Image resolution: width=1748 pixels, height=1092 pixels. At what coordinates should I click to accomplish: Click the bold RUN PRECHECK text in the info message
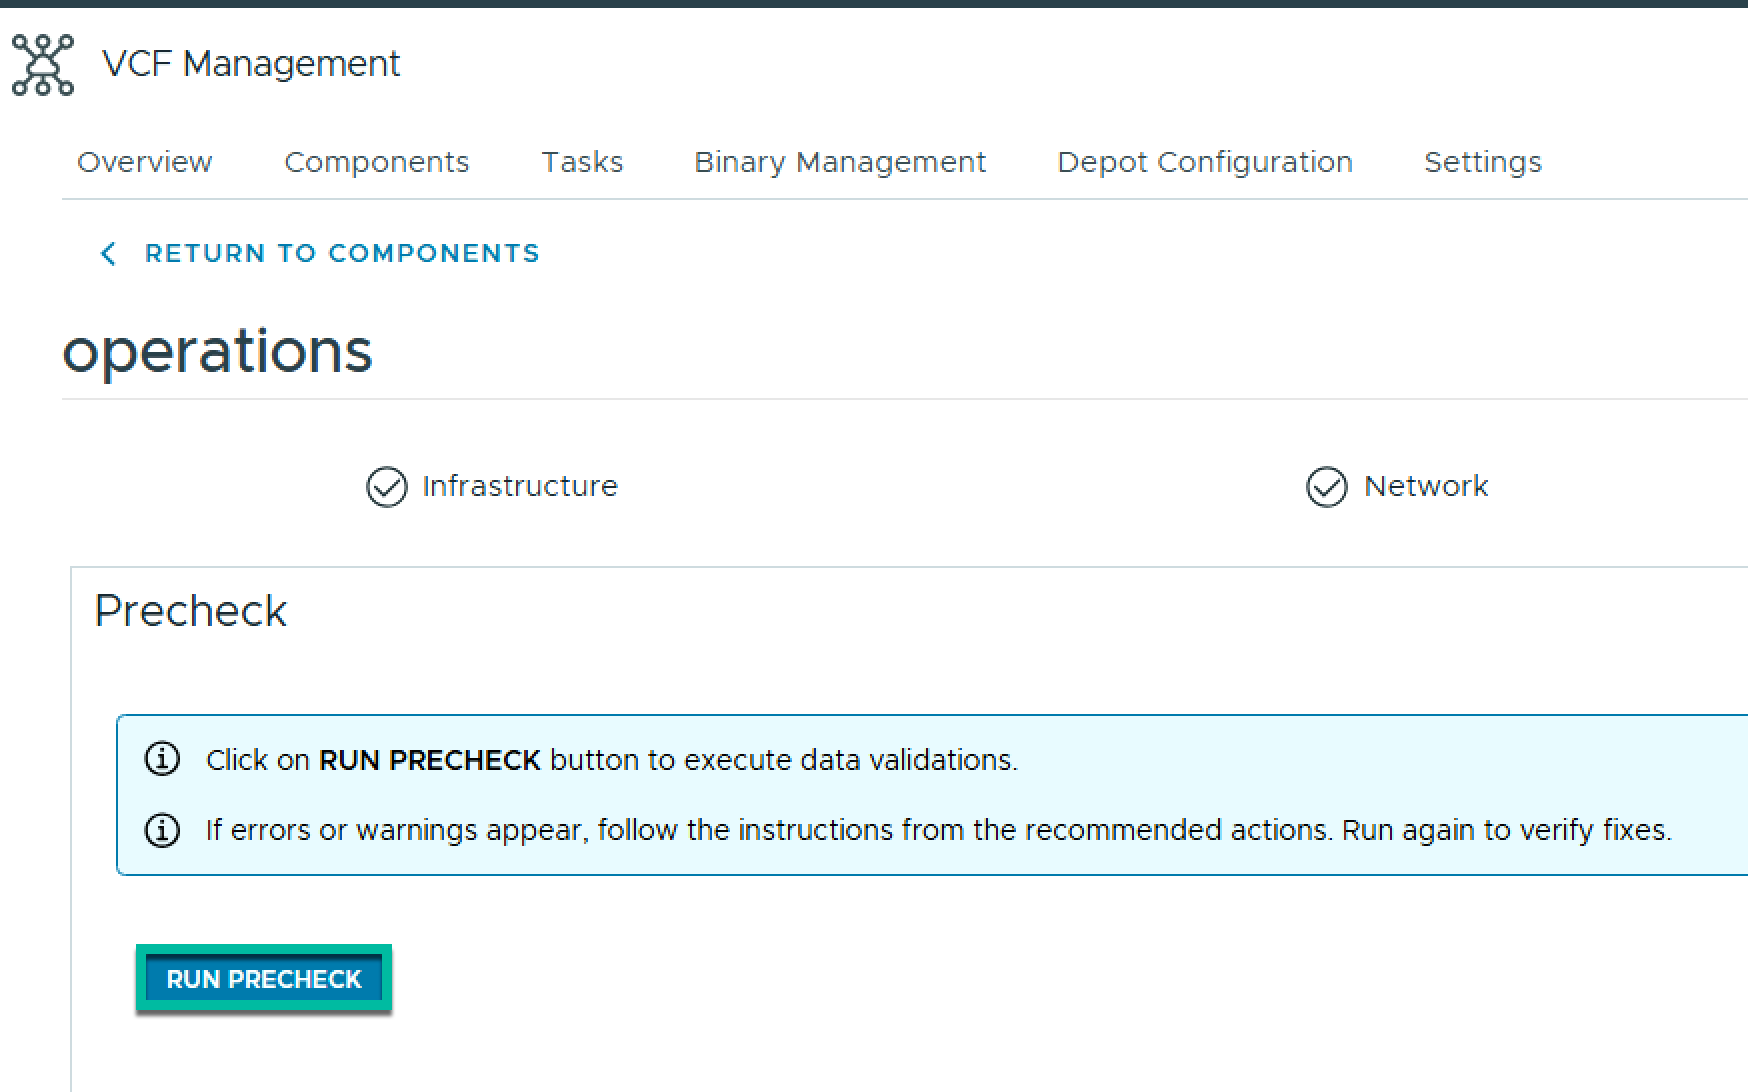(429, 760)
